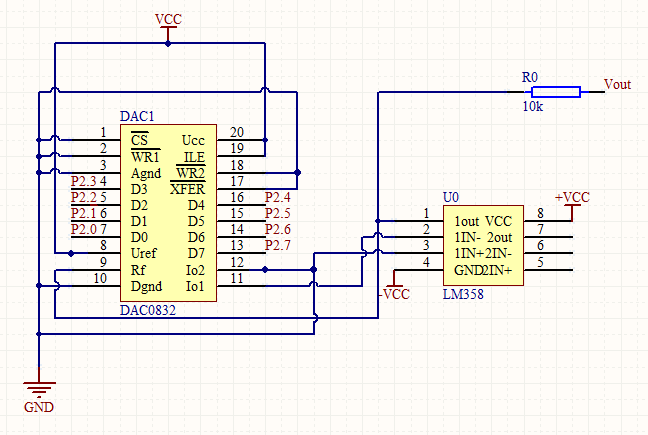Click the R0 designator text

click(x=530, y=77)
